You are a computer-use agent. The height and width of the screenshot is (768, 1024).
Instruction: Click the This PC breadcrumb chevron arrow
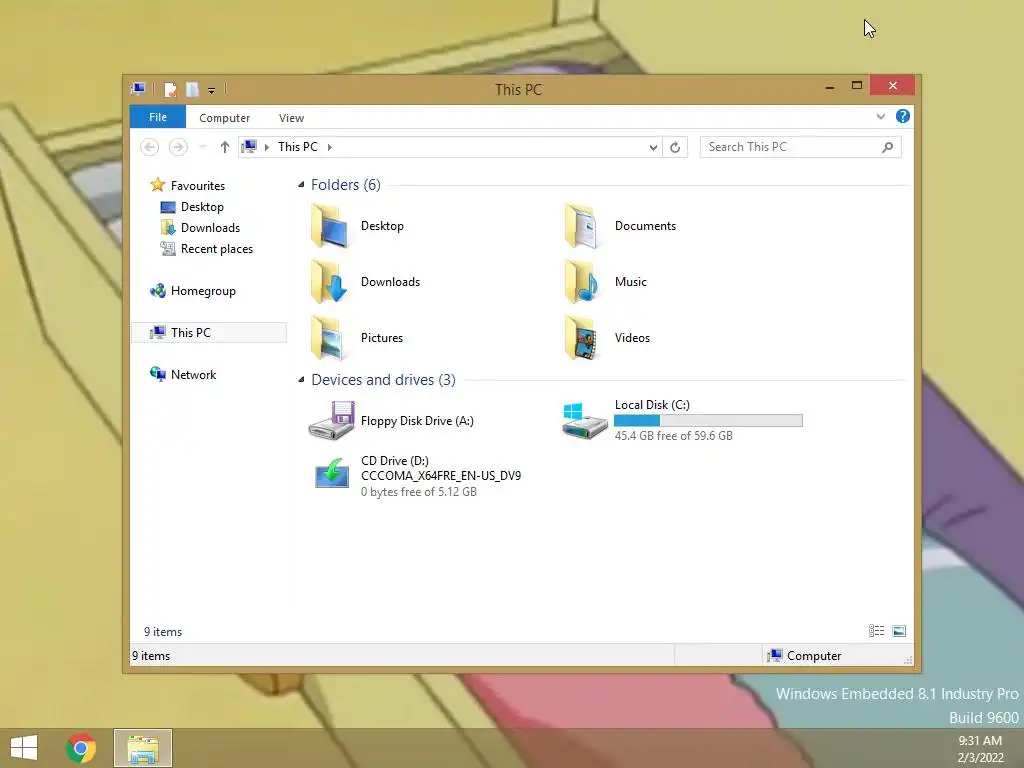(330, 148)
